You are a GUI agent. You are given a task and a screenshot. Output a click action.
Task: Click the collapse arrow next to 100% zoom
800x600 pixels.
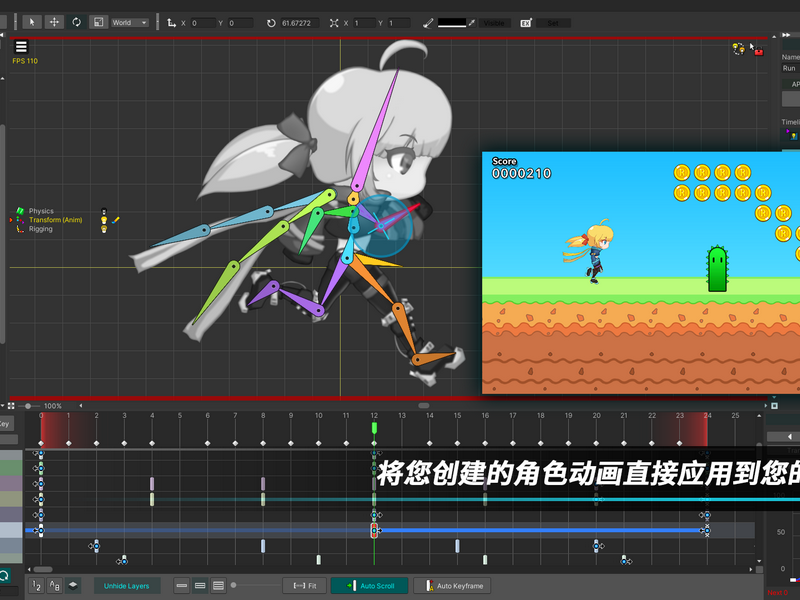[x=81, y=406]
